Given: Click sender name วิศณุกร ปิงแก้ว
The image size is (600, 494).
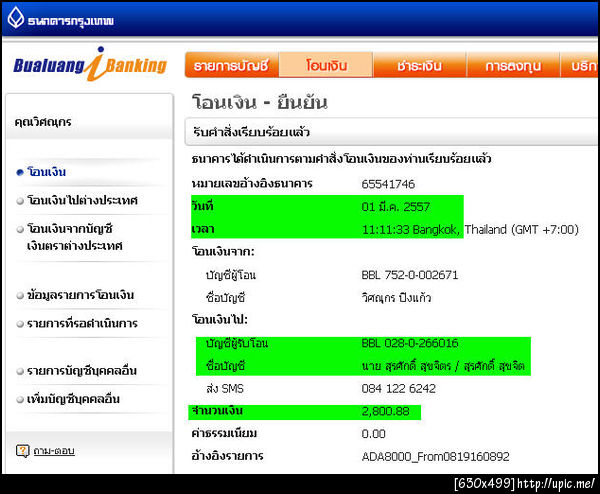Looking at the screenshot, I should (x=396, y=297).
